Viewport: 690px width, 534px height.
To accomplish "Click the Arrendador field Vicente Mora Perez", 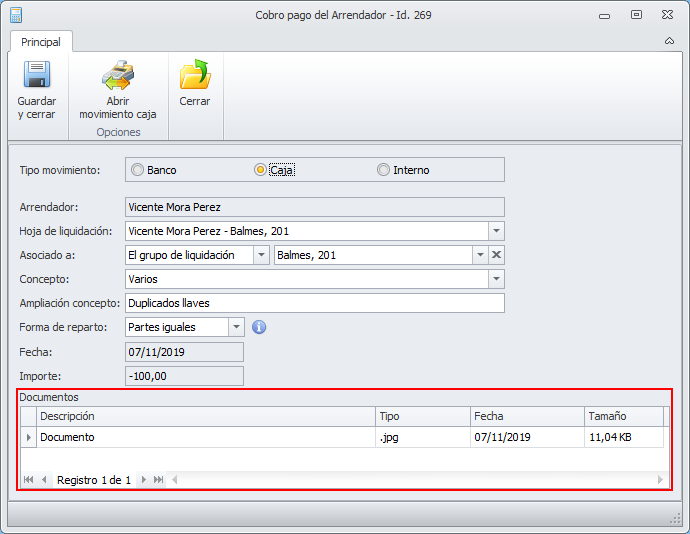I will click(x=315, y=207).
